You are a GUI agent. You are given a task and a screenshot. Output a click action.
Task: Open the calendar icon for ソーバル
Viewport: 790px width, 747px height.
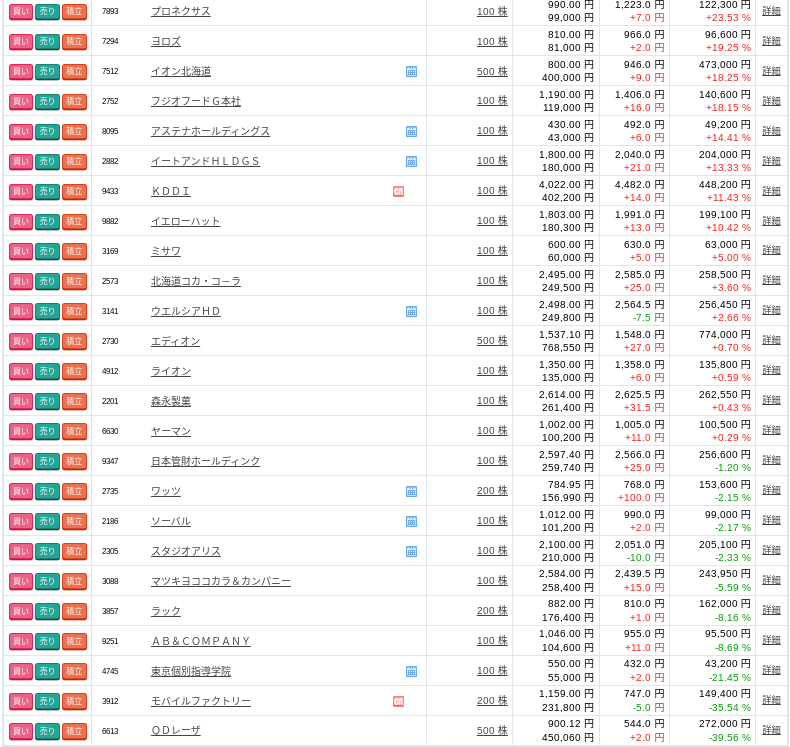tap(411, 522)
